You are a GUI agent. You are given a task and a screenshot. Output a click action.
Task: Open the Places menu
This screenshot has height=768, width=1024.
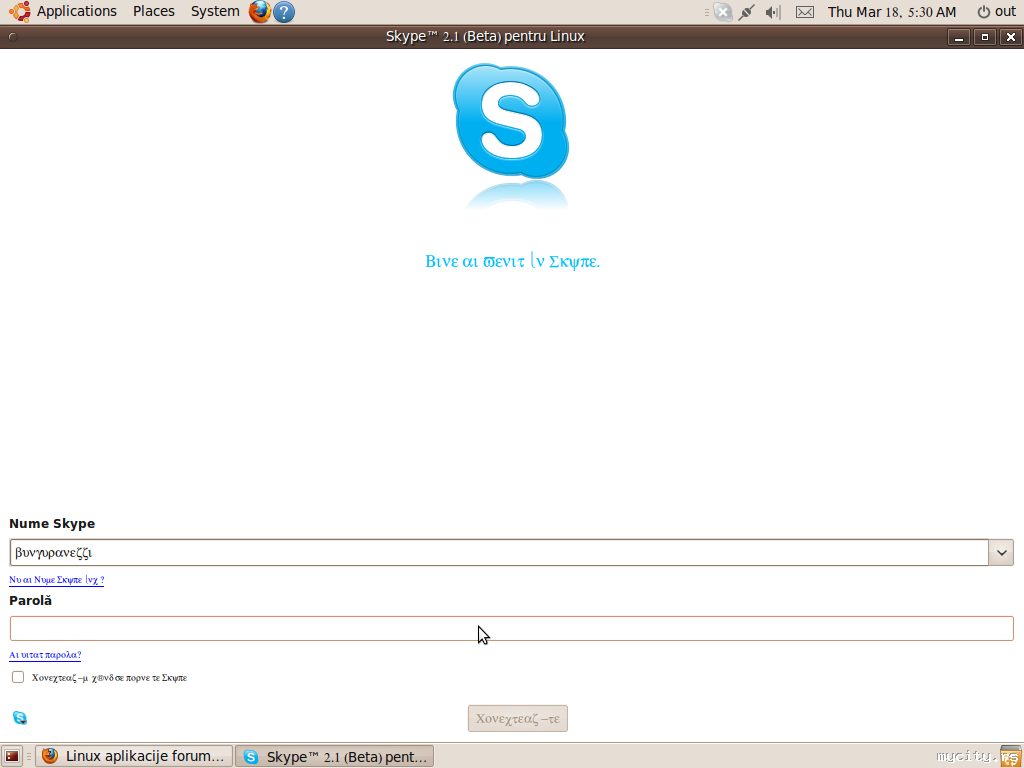coord(153,11)
